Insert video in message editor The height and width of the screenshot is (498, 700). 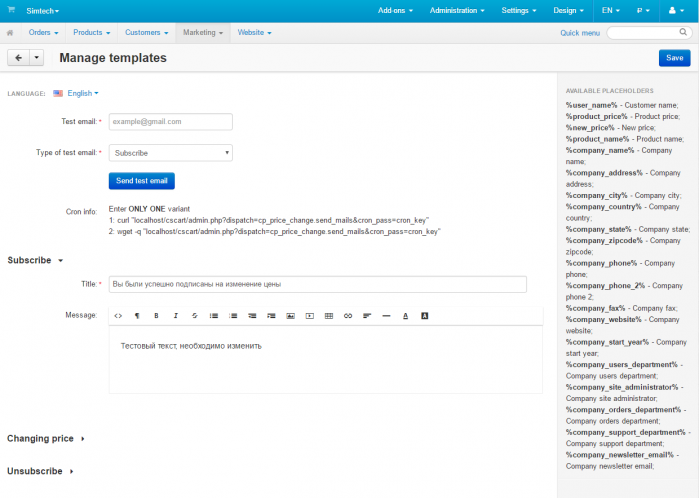pos(310,316)
